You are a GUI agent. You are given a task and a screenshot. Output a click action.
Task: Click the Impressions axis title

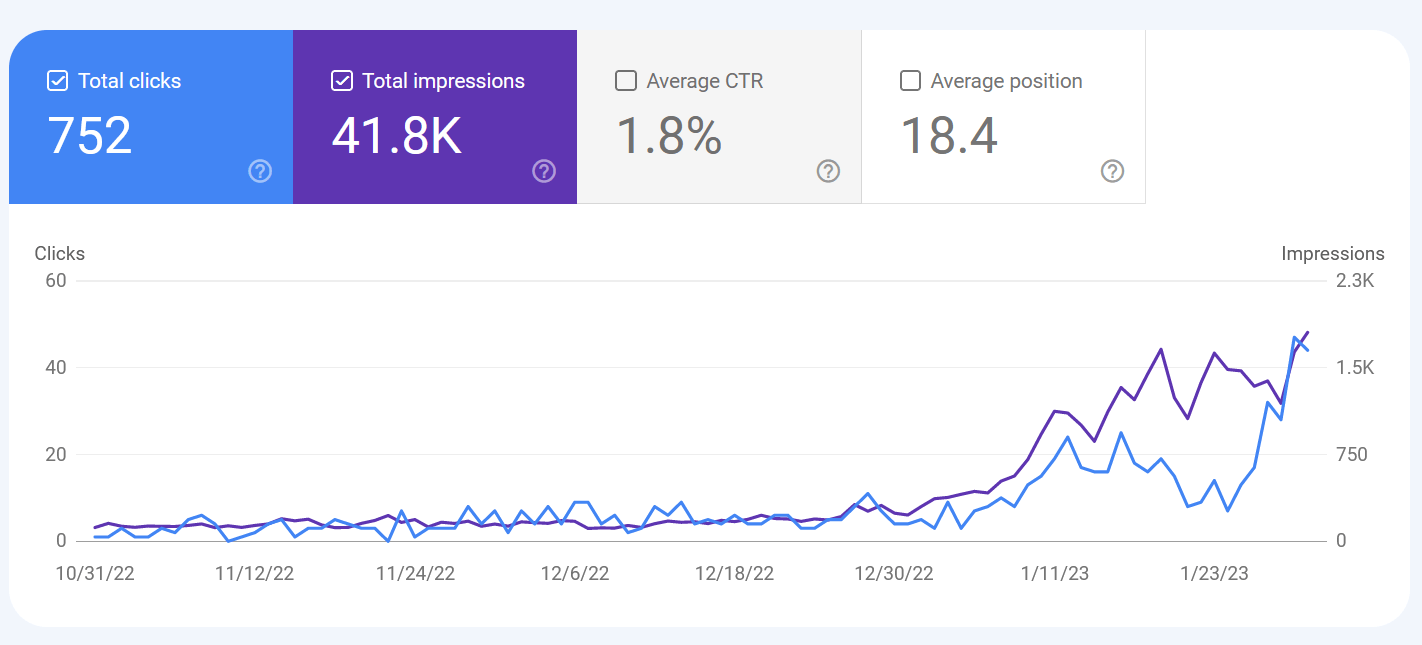pyautogui.click(x=1333, y=254)
